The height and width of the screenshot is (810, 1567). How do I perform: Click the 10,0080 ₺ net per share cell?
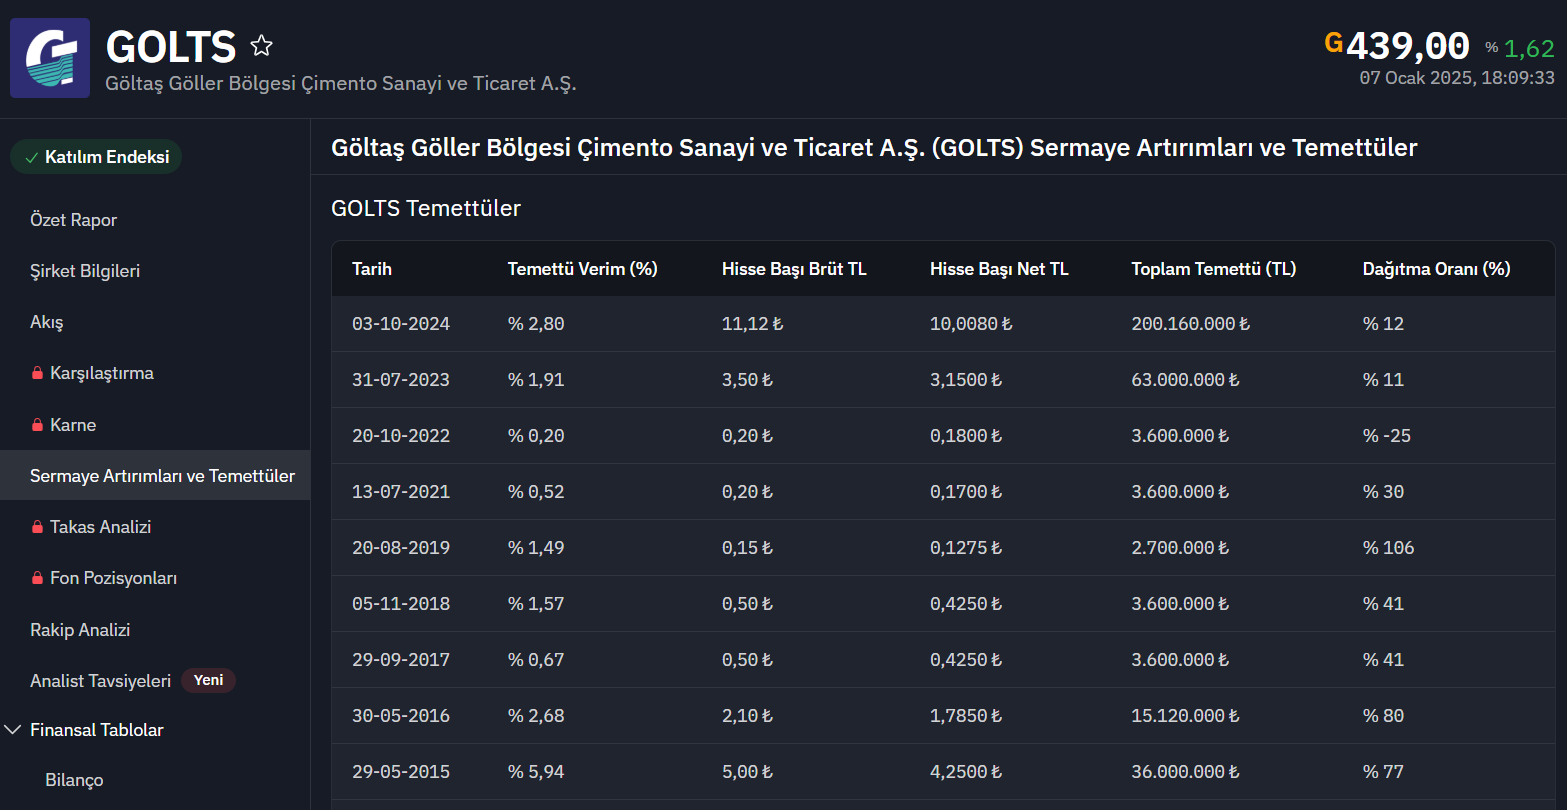(971, 324)
